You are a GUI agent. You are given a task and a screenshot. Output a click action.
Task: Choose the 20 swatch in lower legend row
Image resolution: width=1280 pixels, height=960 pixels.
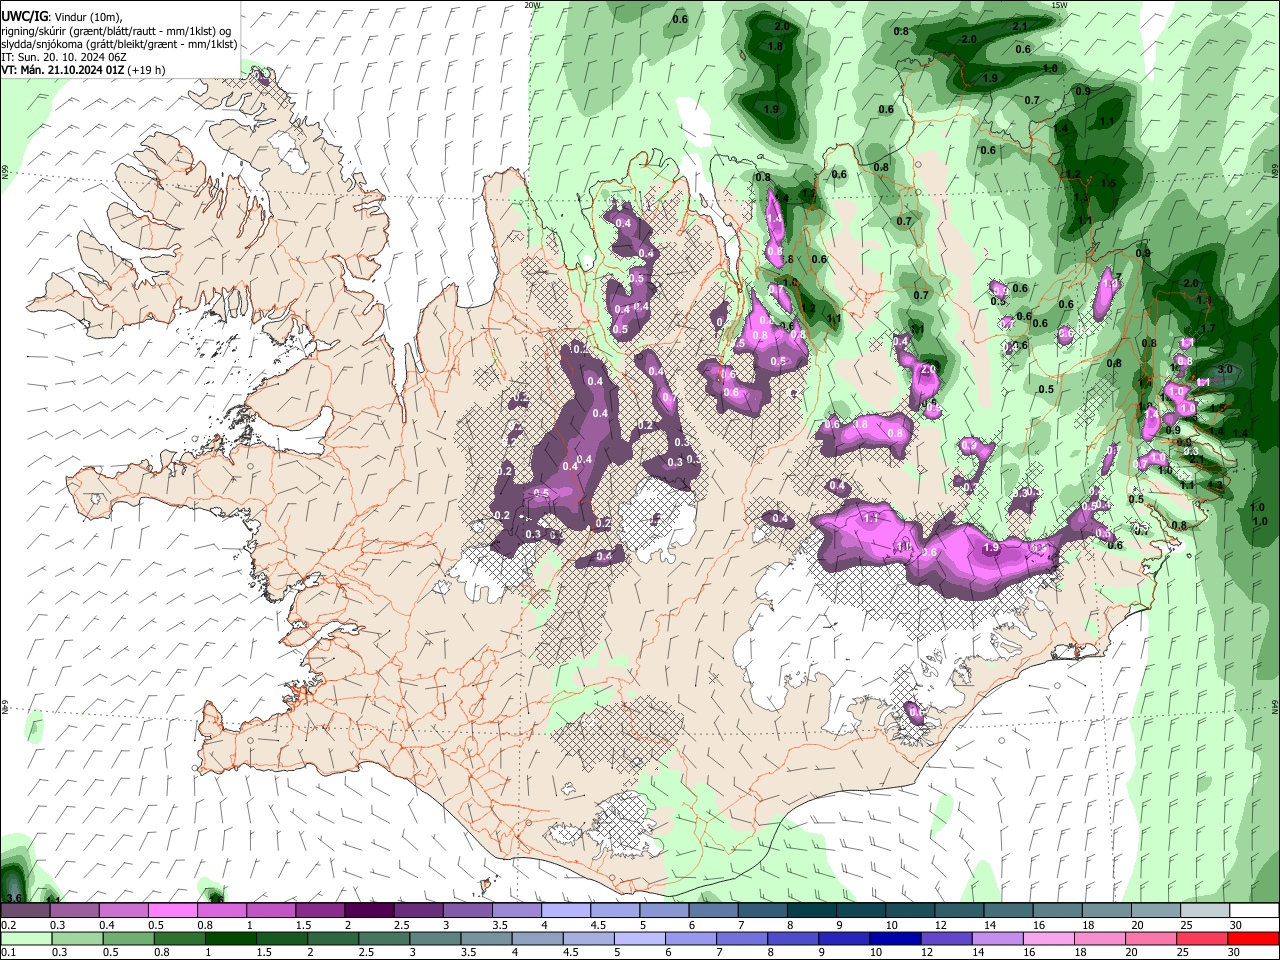pyautogui.click(x=1150, y=939)
